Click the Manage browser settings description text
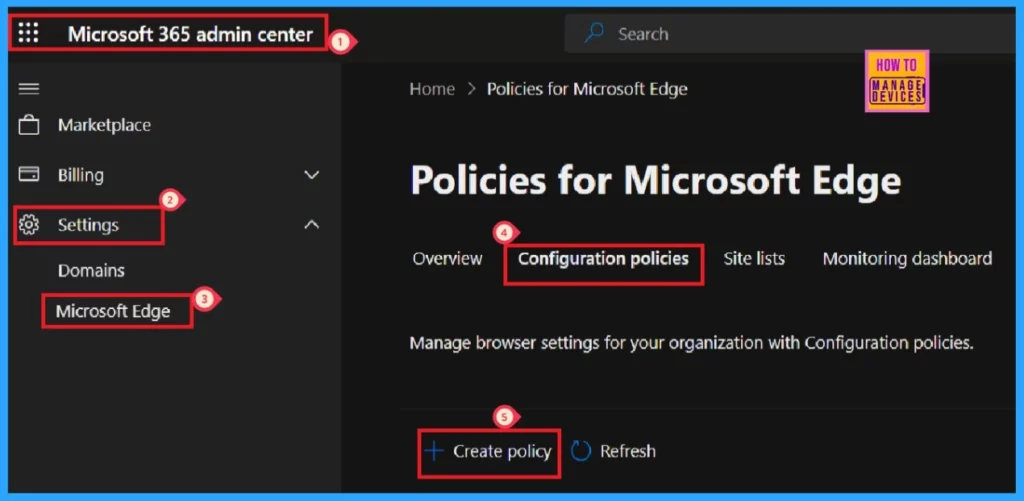This screenshot has width=1024, height=501. click(692, 343)
